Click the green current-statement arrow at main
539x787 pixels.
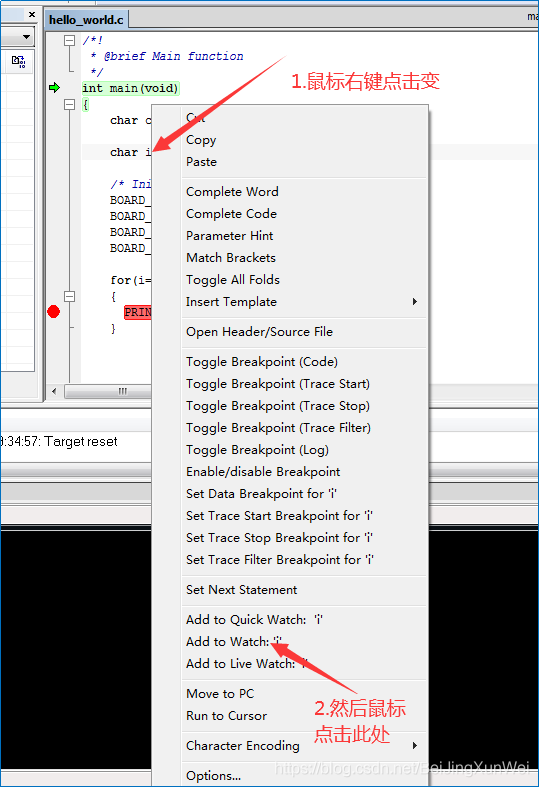pyautogui.click(x=54, y=88)
